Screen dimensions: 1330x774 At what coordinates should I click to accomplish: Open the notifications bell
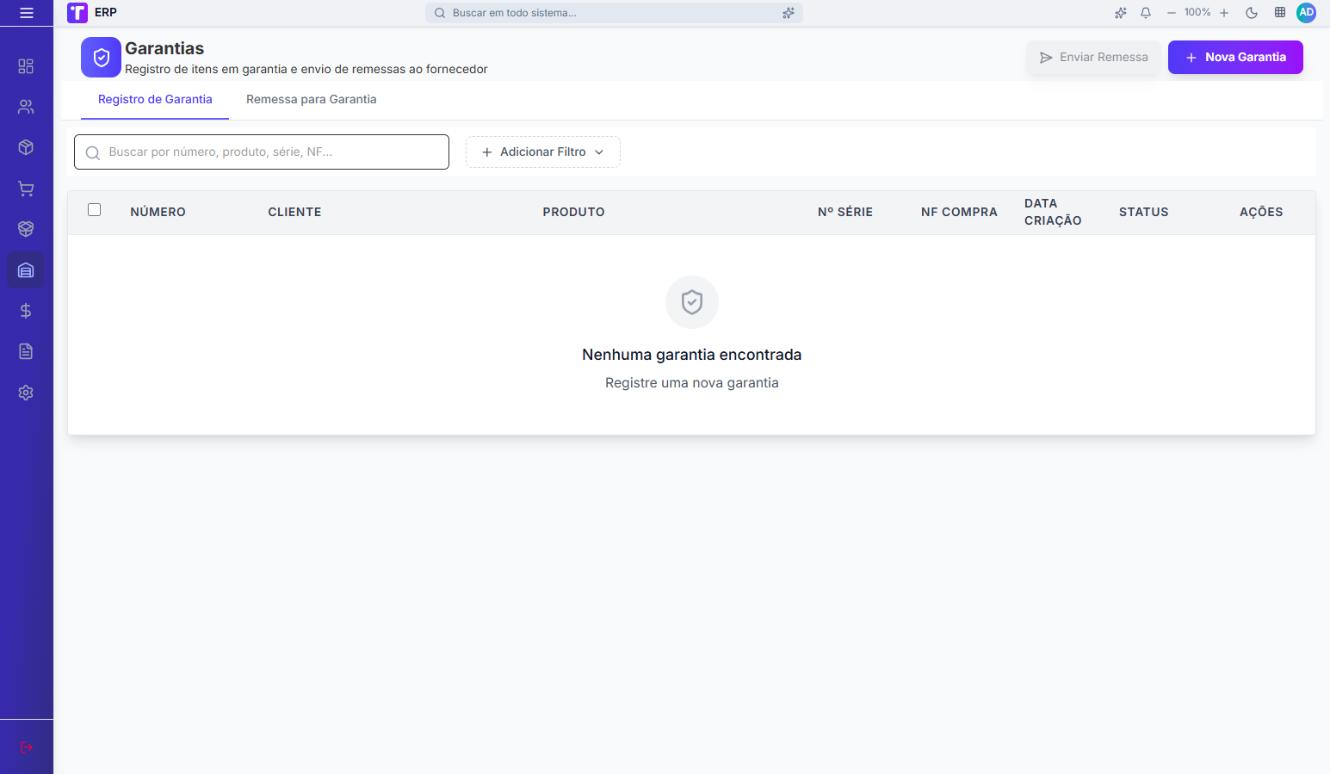(x=1146, y=13)
